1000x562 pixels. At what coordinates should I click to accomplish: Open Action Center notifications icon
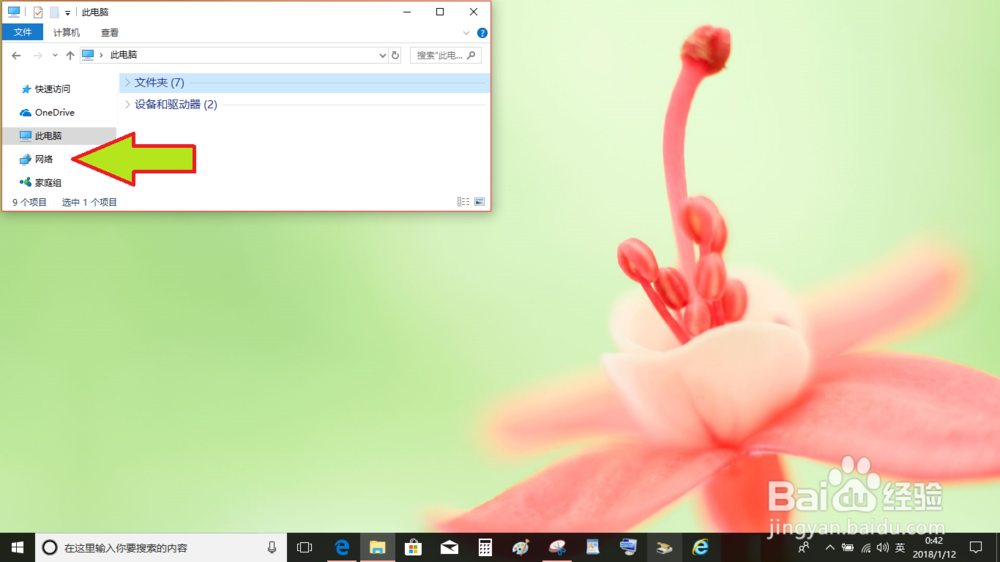click(976, 547)
